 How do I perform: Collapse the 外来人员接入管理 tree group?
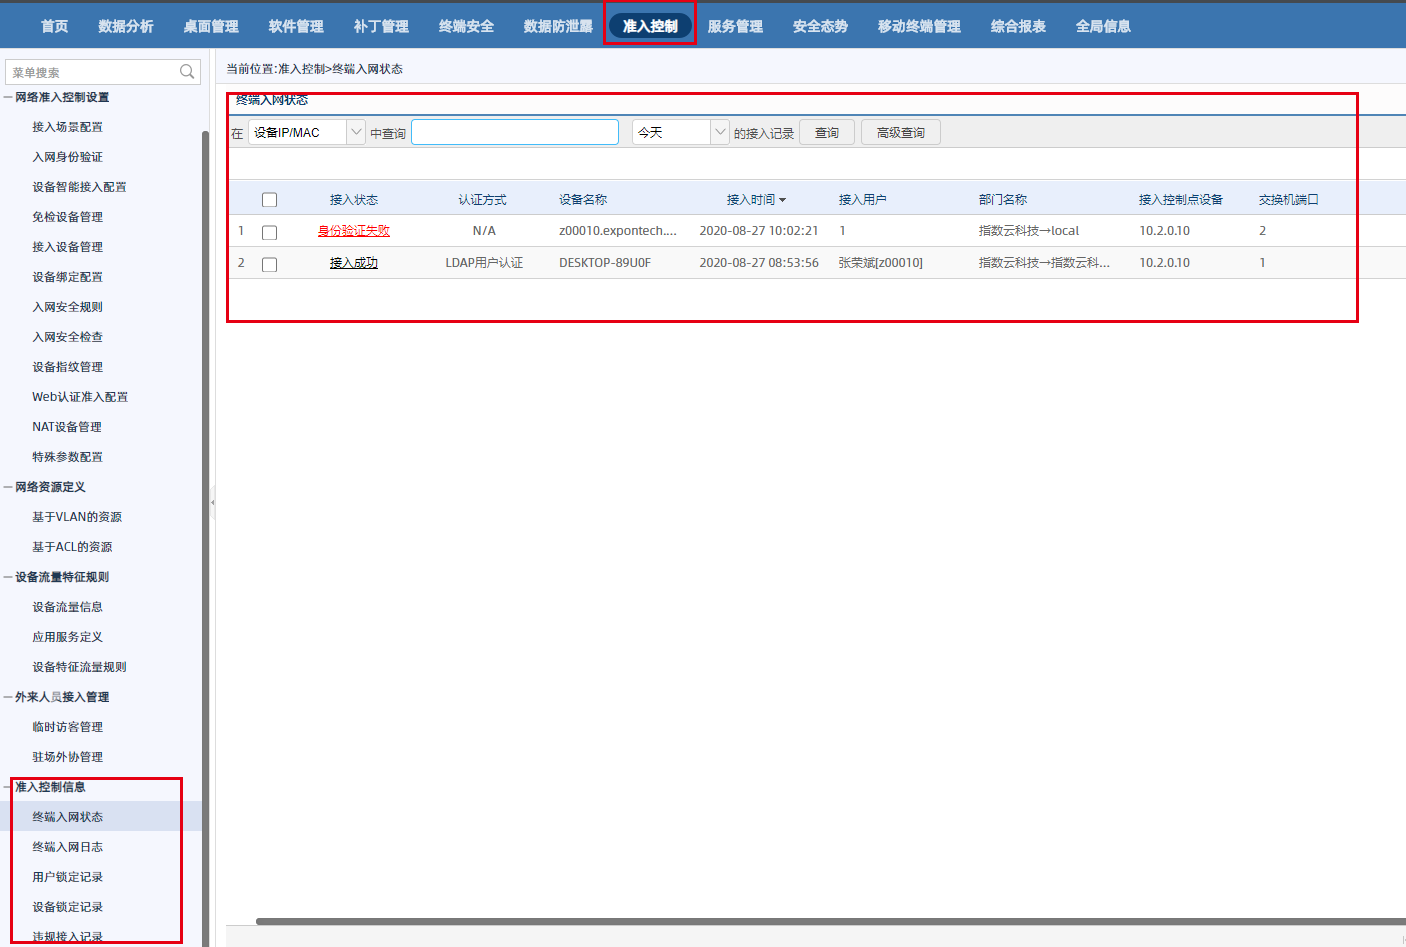click(x=8, y=697)
